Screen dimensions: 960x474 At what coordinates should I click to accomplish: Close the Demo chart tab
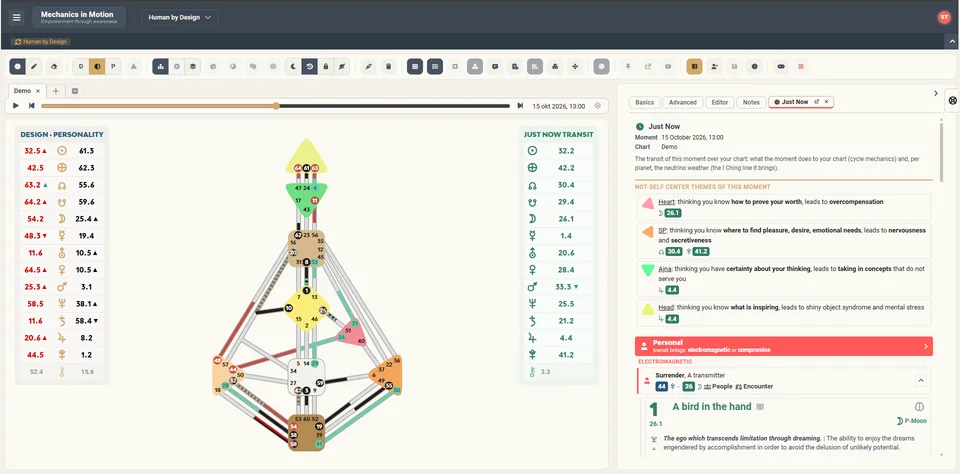coord(38,91)
